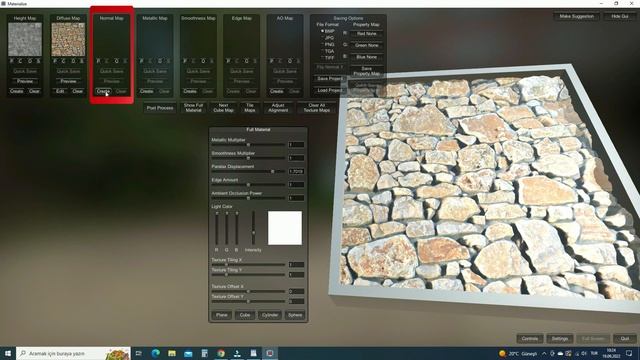Screen dimensions: 640x360
Task: Adjust the Light Intensity vertical slider
Action: click(x=253, y=228)
